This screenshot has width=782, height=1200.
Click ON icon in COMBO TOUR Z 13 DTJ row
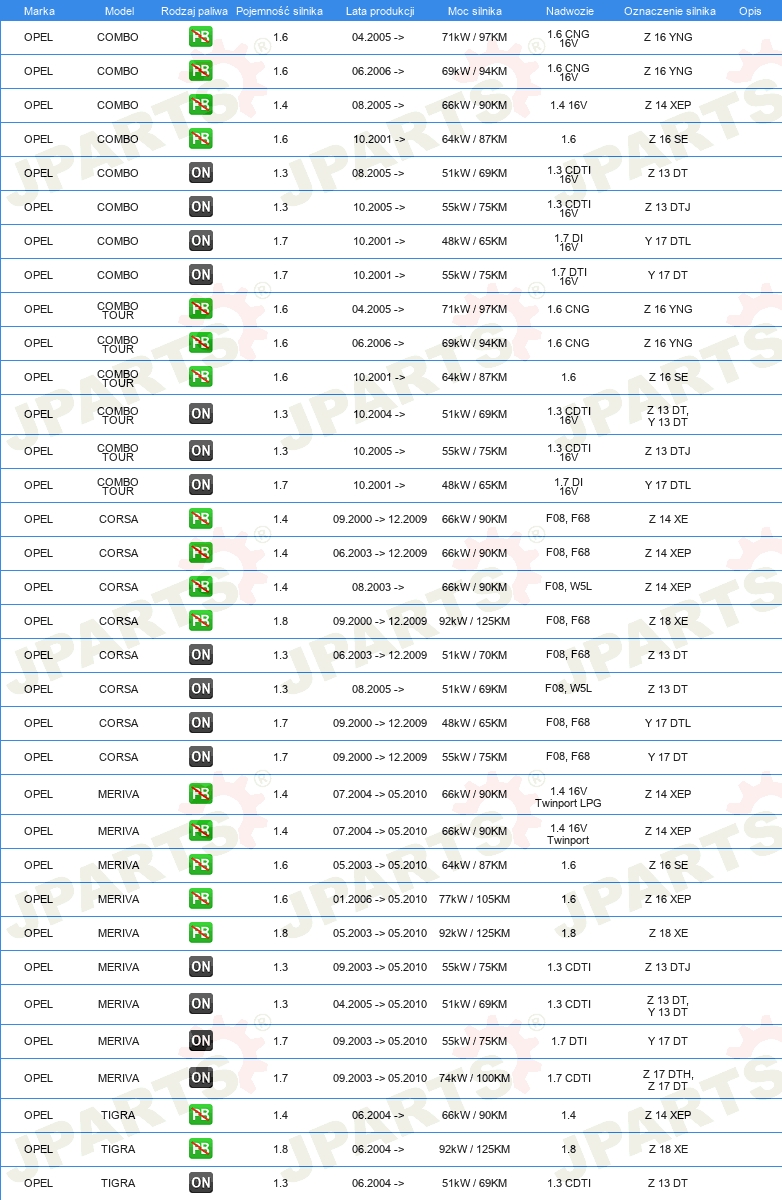tap(200, 451)
